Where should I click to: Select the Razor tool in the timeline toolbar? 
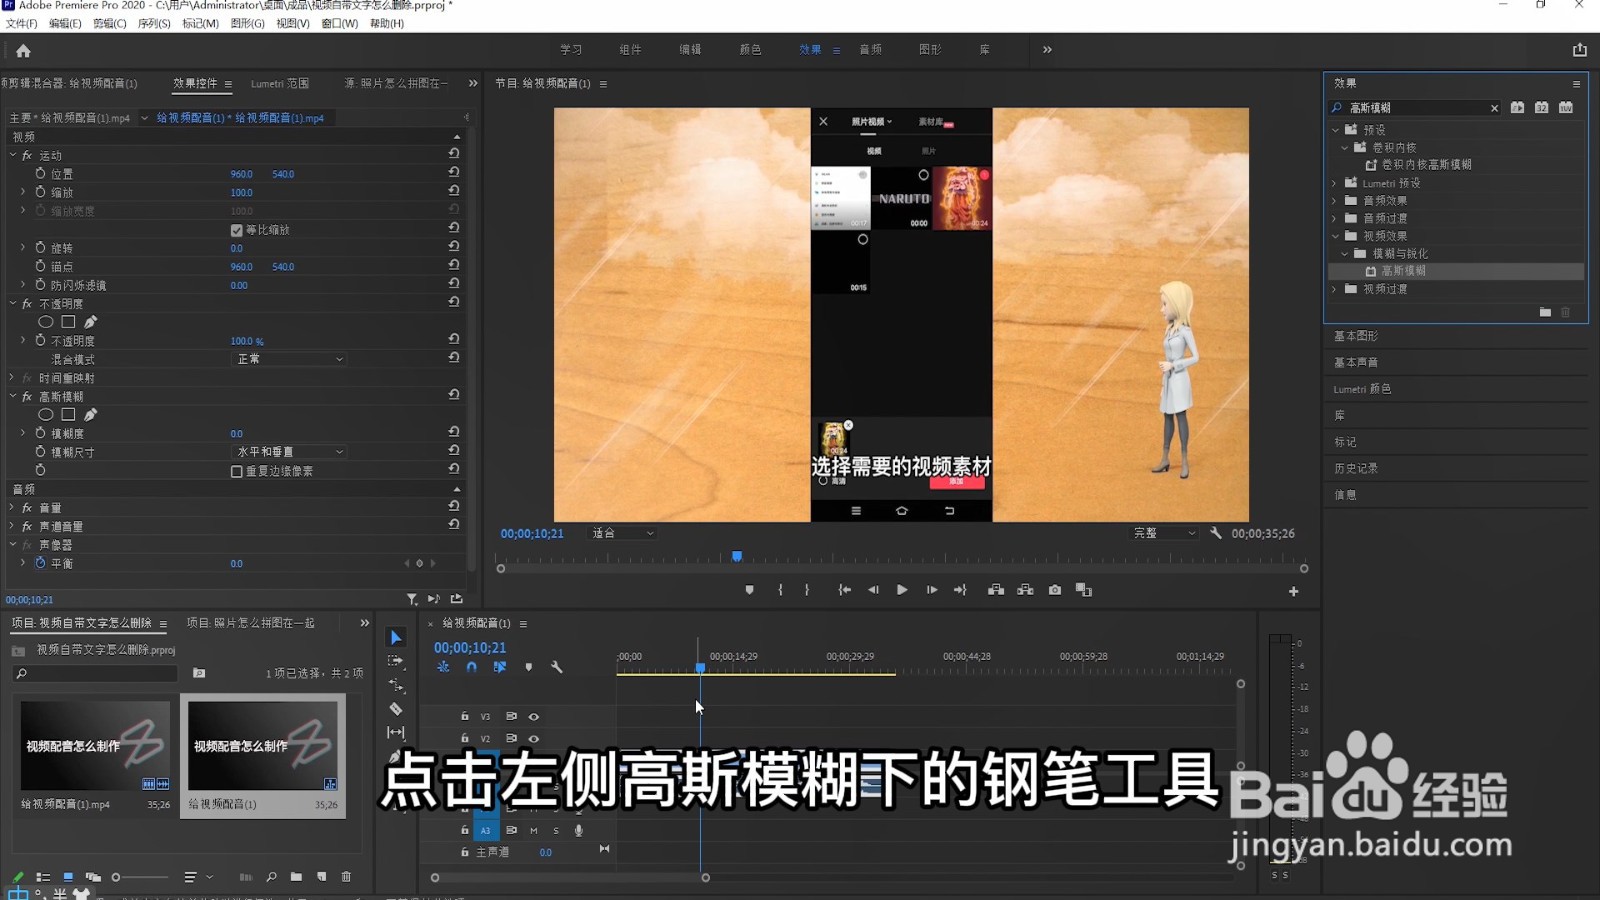point(396,708)
